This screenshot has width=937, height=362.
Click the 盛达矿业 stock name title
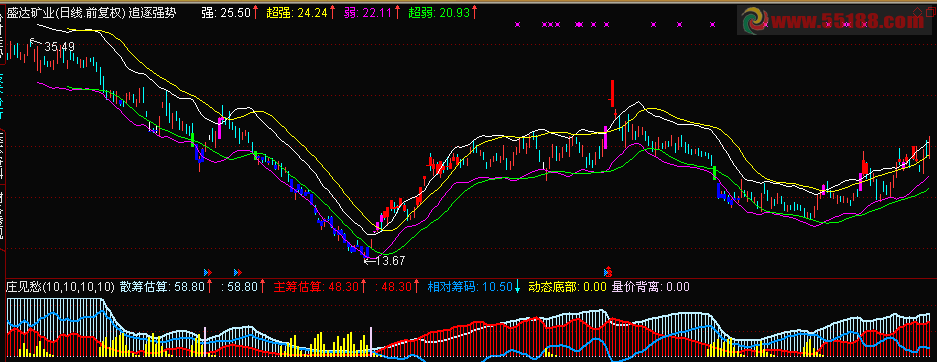click(30, 12)
